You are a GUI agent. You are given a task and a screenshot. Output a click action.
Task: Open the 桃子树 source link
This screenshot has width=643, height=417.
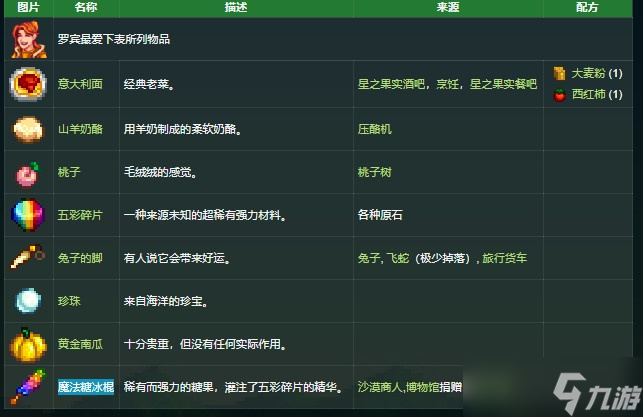tap(374, 172)
